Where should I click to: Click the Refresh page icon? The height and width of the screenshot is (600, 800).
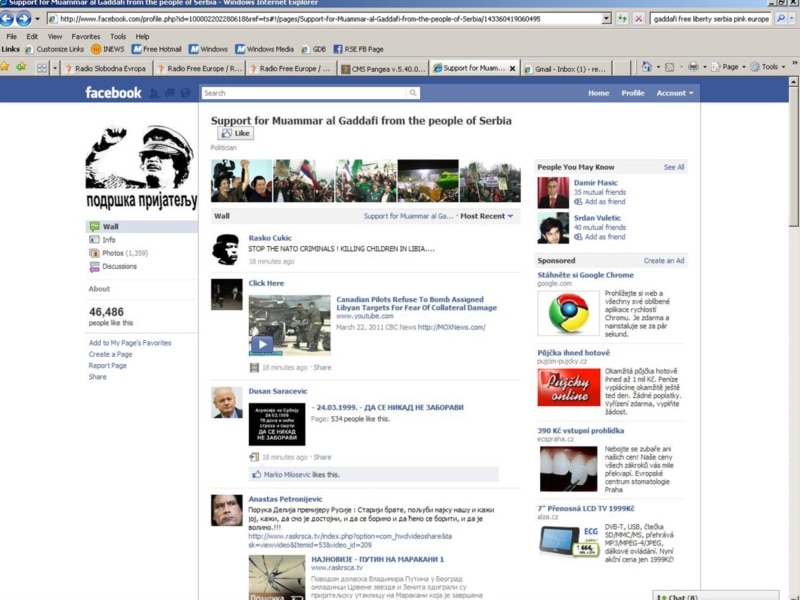tap(623, 19)
